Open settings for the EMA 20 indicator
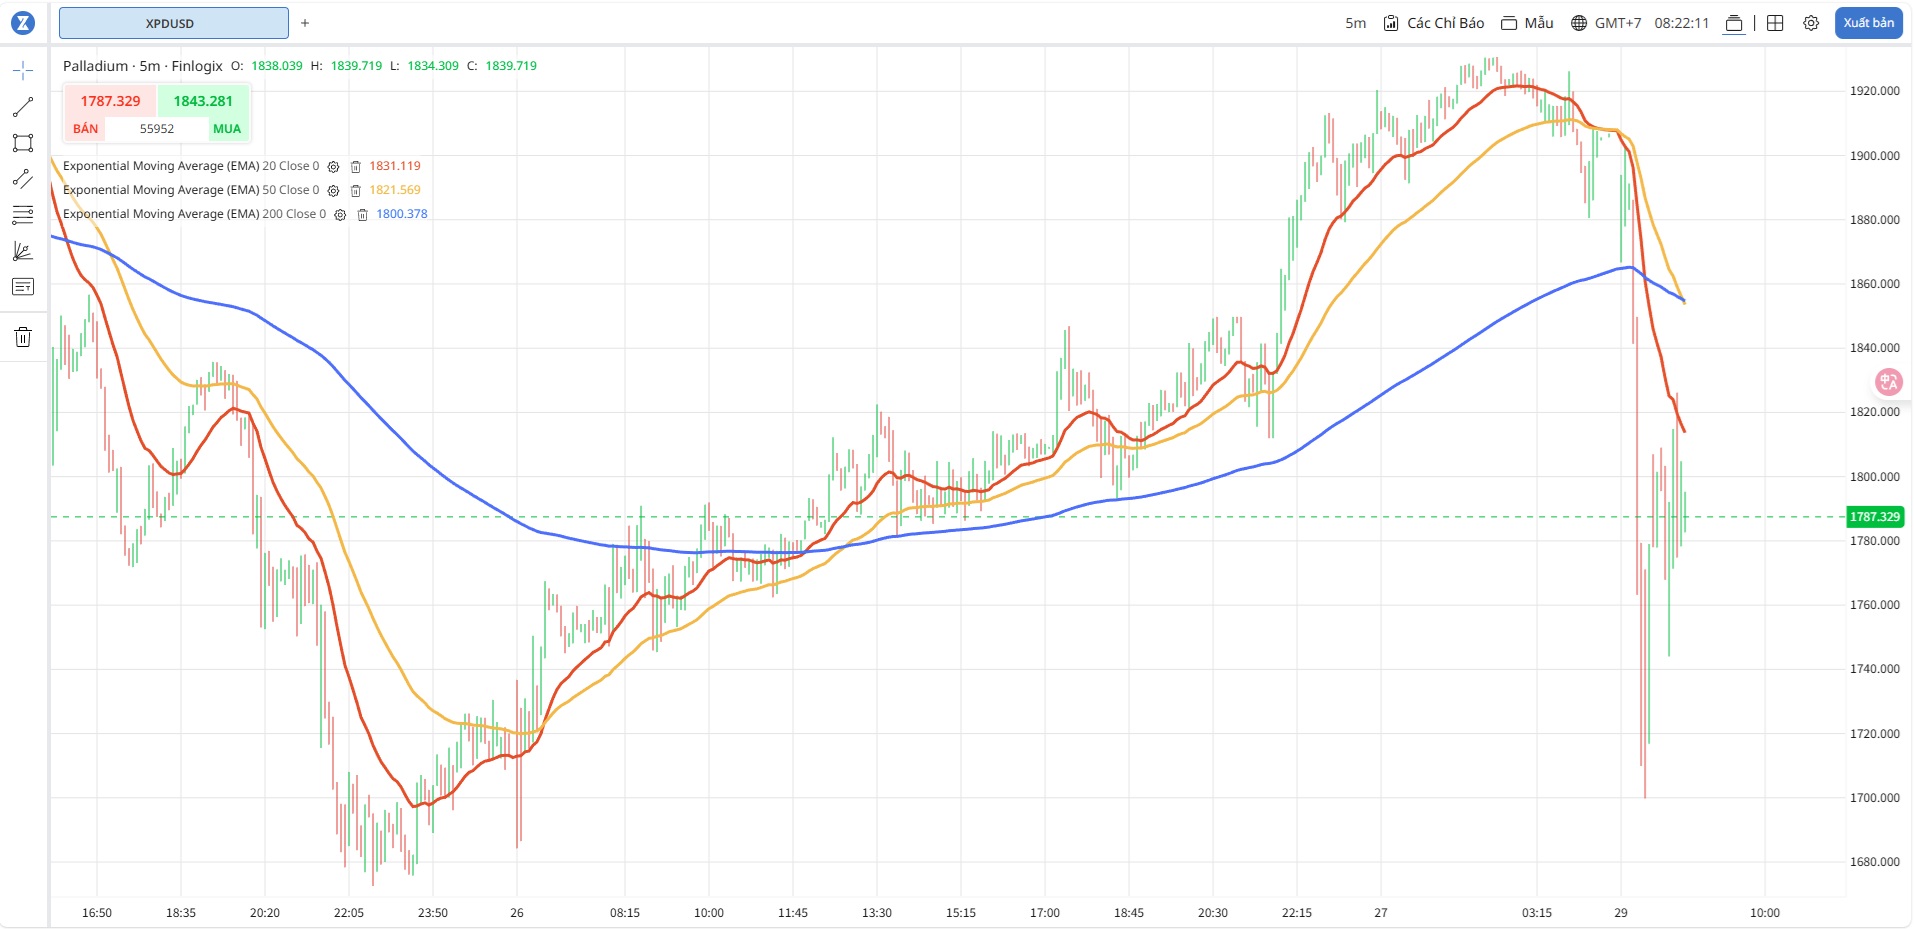 coord(334,167)
